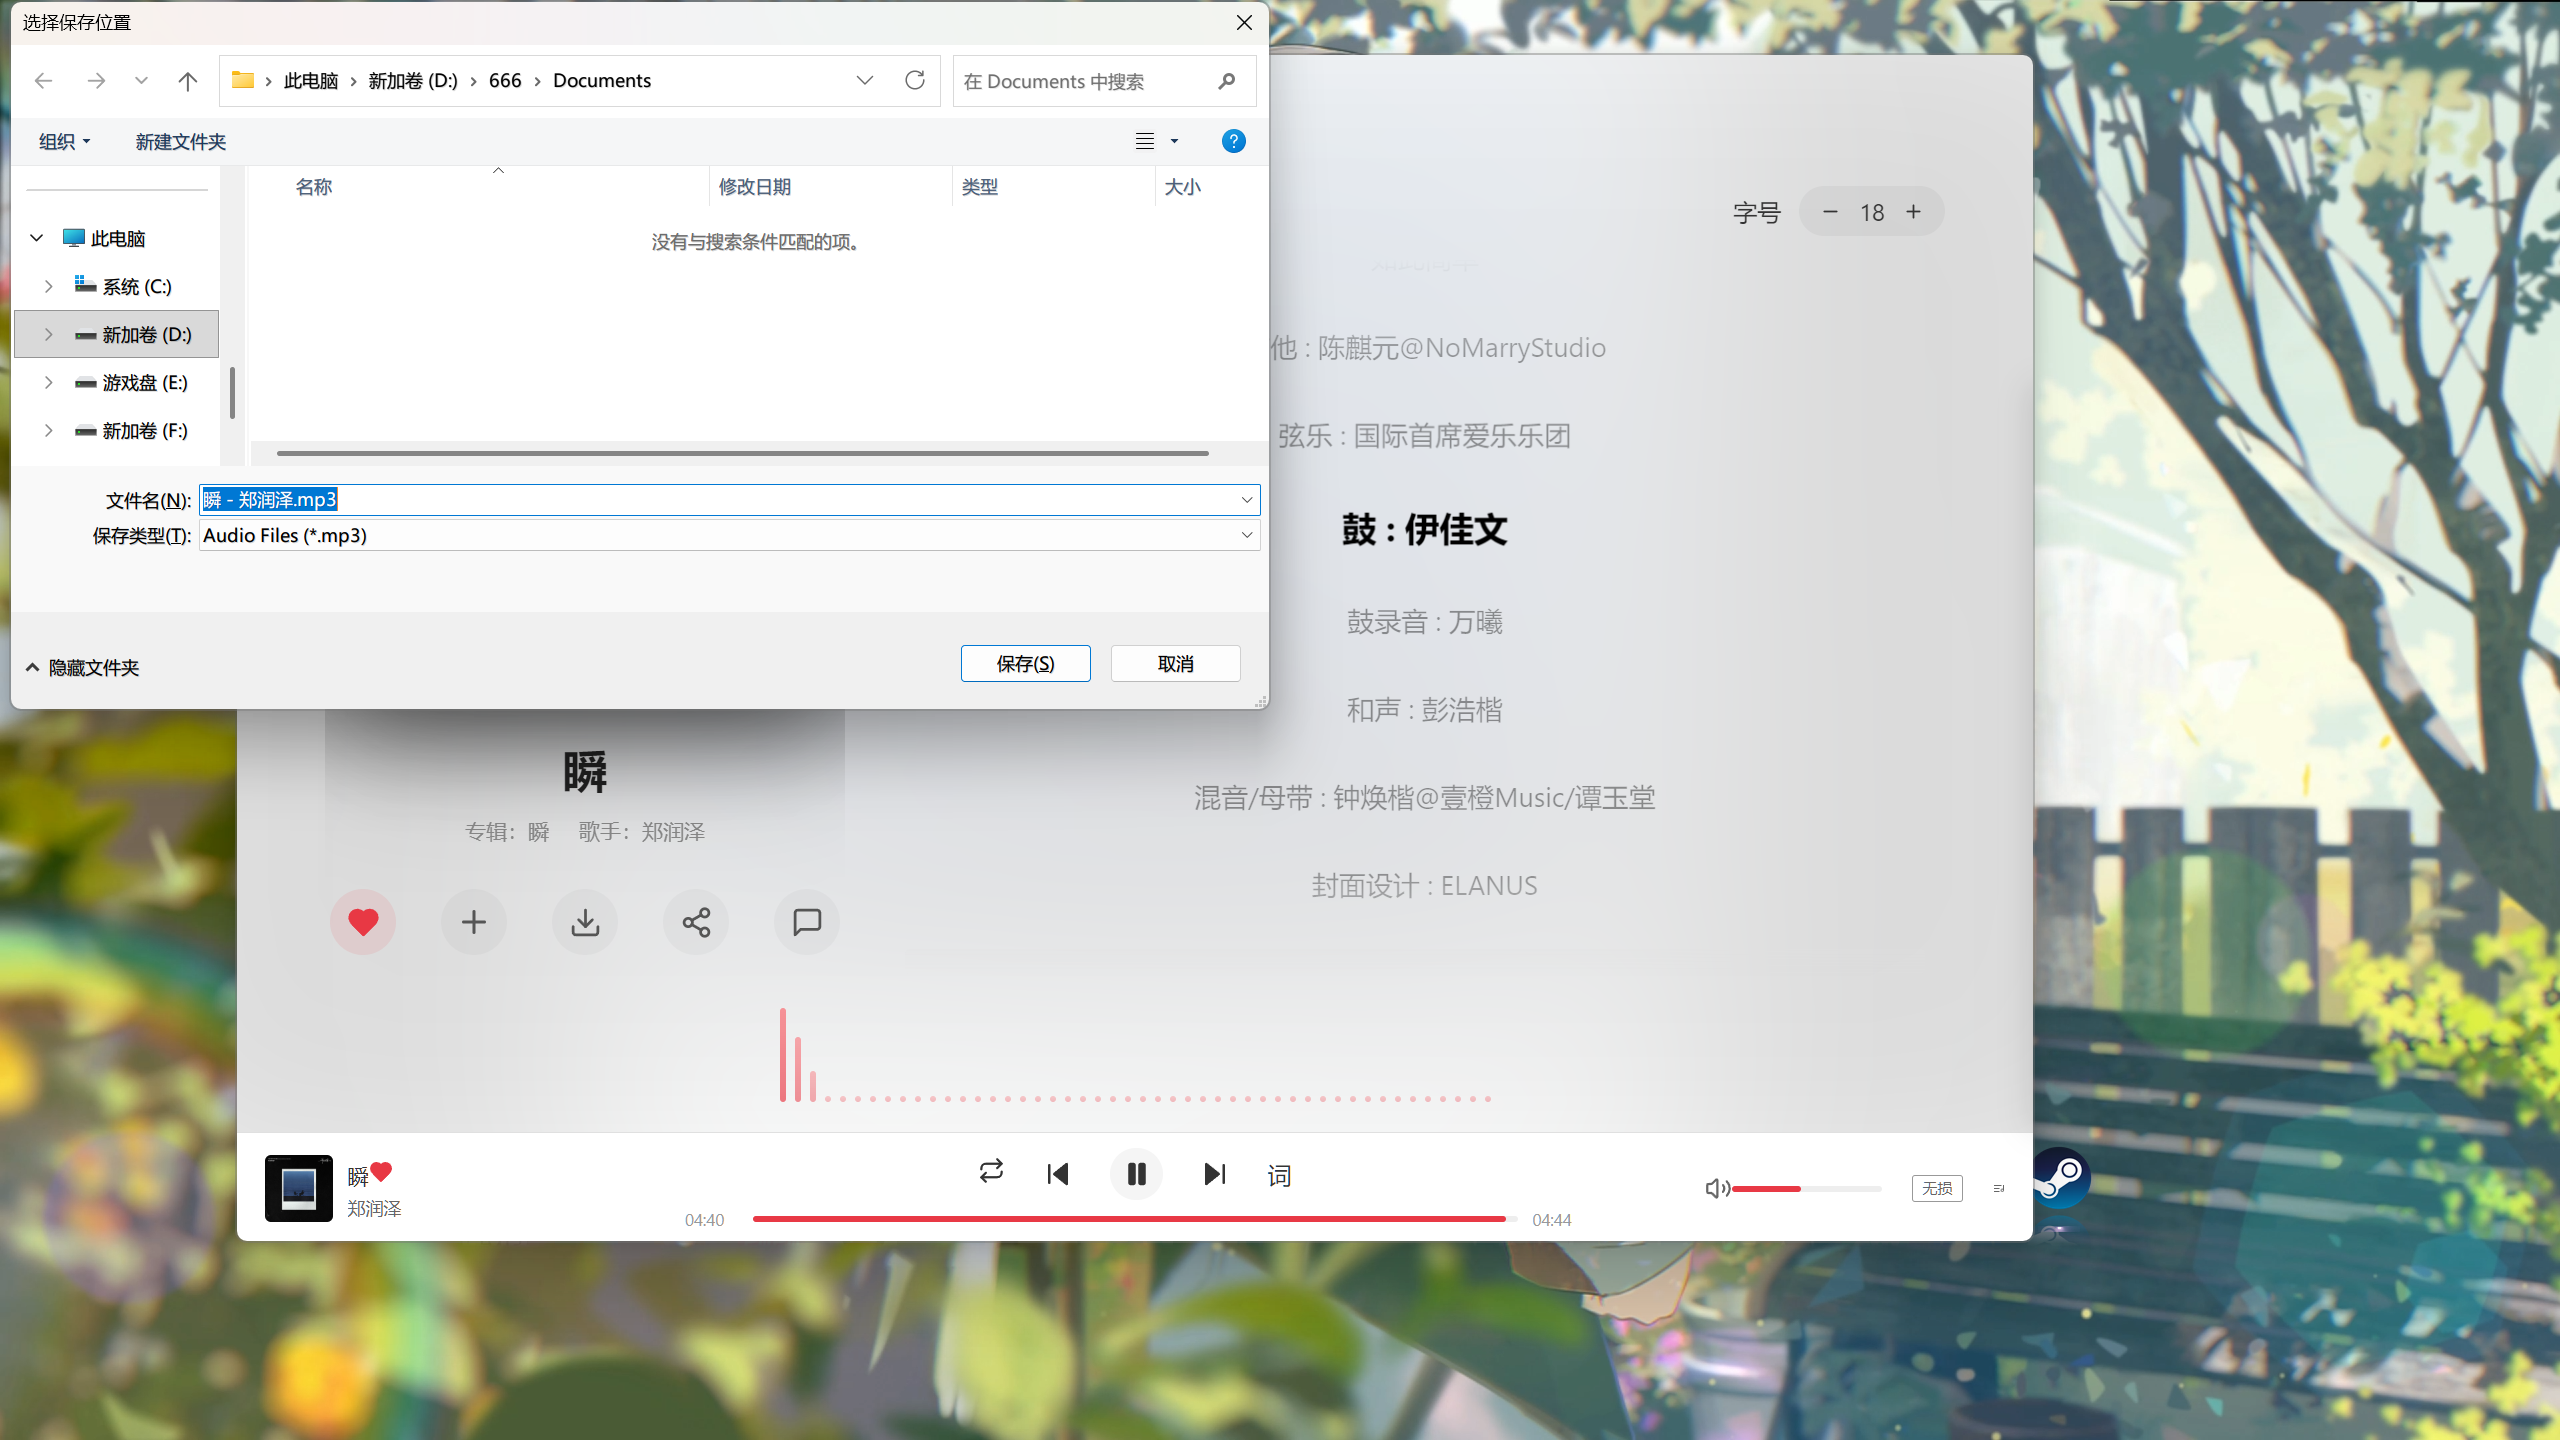
Task: Mute the volume with the speaker icon
Action: (x=1717, y=1188)
